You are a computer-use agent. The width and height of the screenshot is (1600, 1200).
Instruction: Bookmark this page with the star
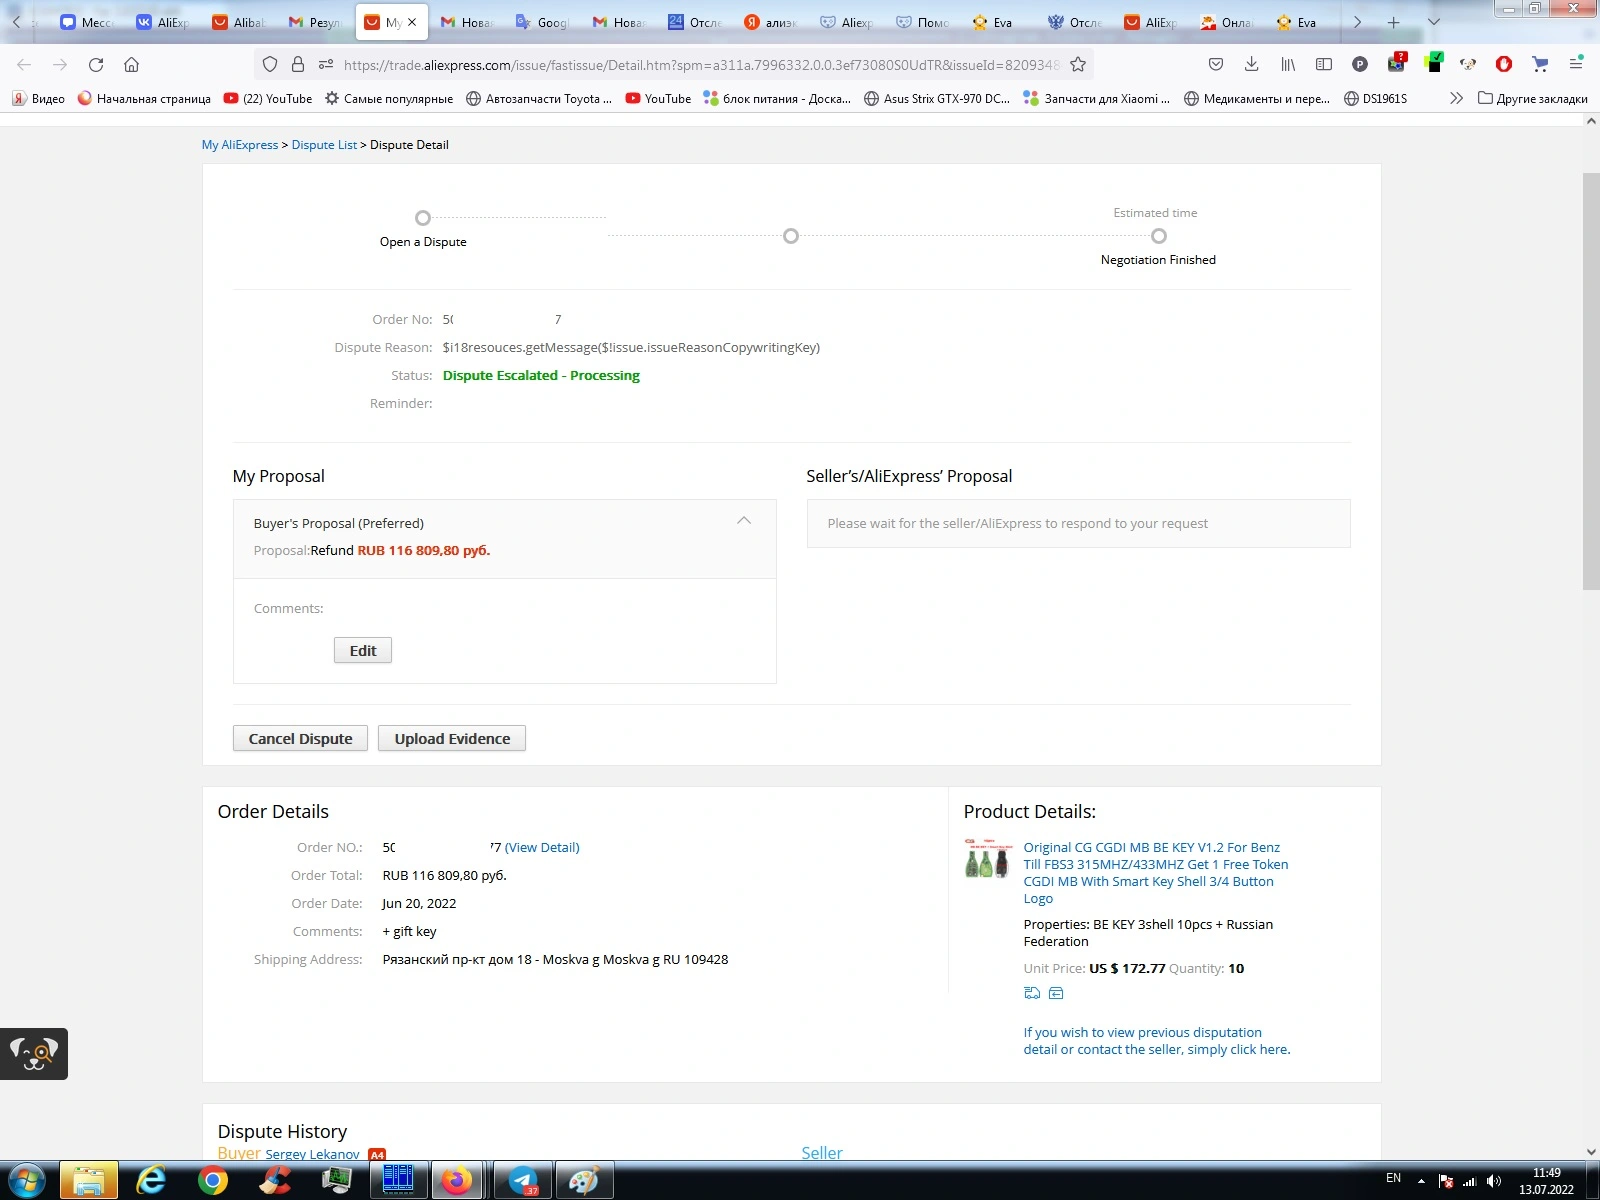coord(1078,64)
